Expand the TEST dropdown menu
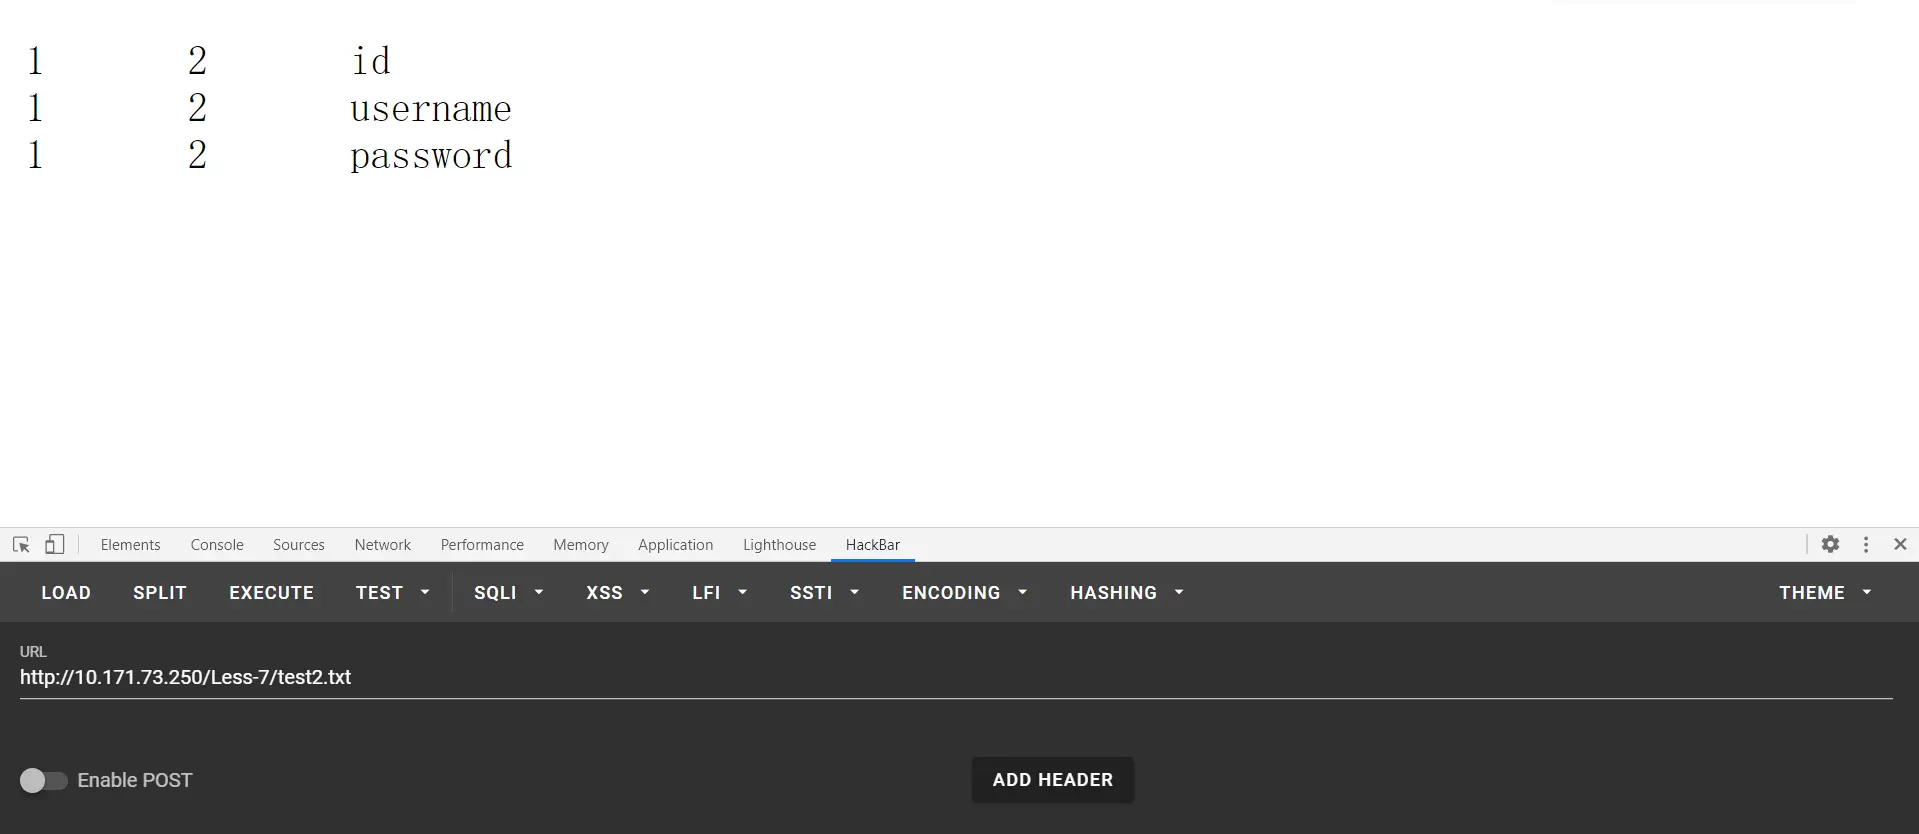The height and width of the screenshot is (834, 1919). click(x=393, y=593)
